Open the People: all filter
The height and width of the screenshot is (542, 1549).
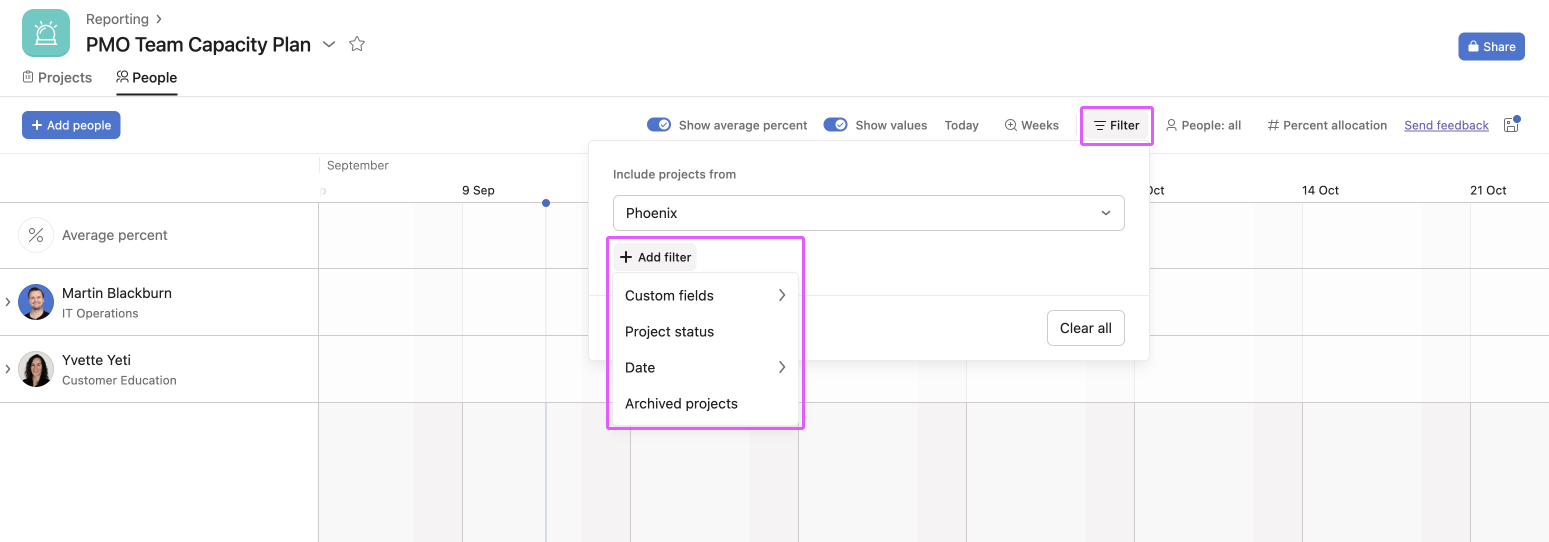1203,125
